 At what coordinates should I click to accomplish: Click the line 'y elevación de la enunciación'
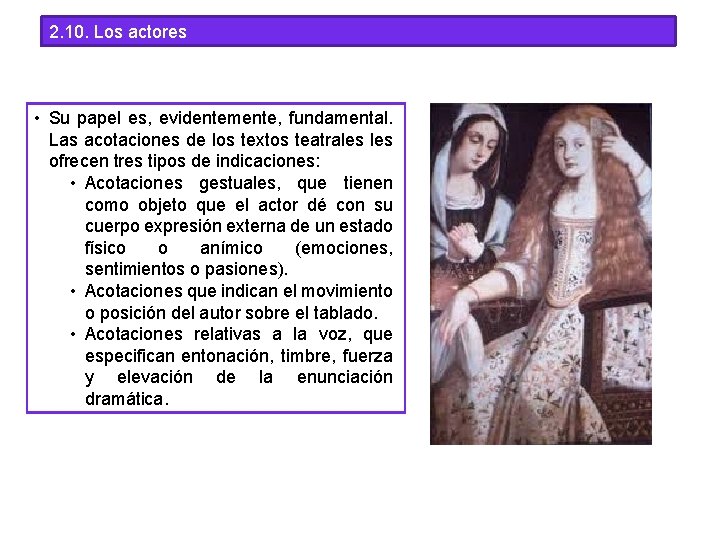[x=239, y=377]
